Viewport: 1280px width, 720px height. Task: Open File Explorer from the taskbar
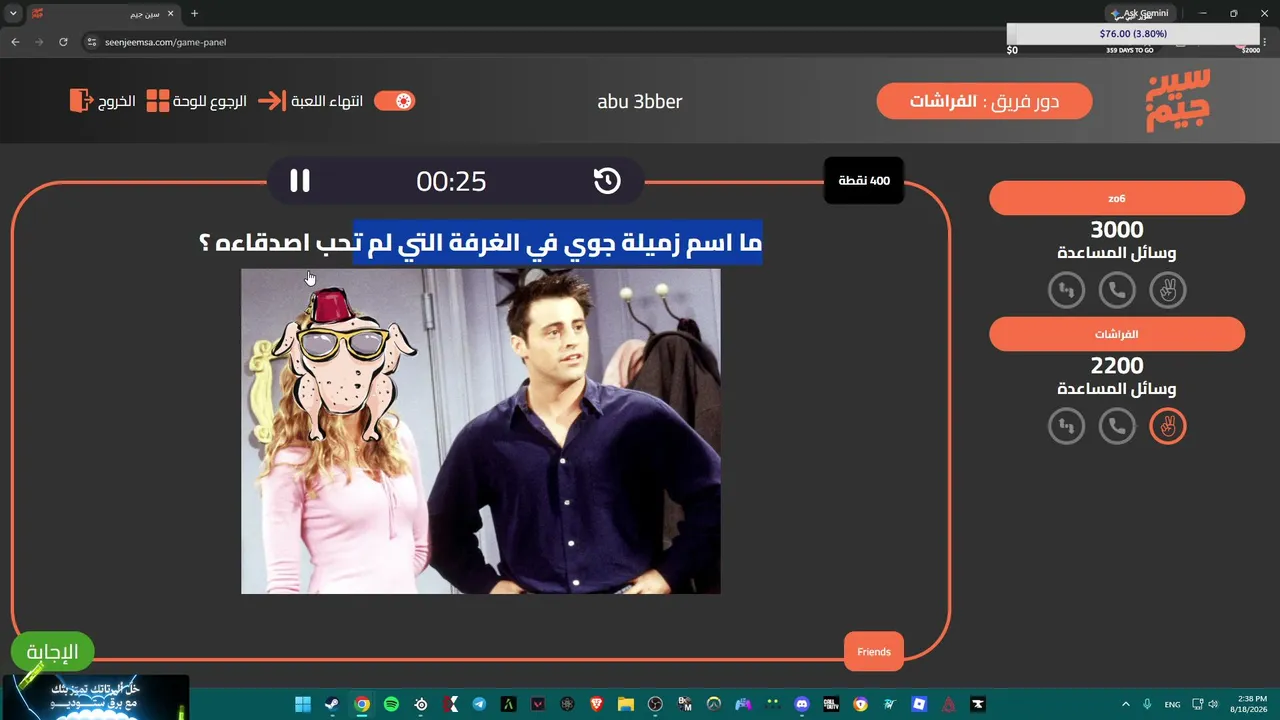626,704
